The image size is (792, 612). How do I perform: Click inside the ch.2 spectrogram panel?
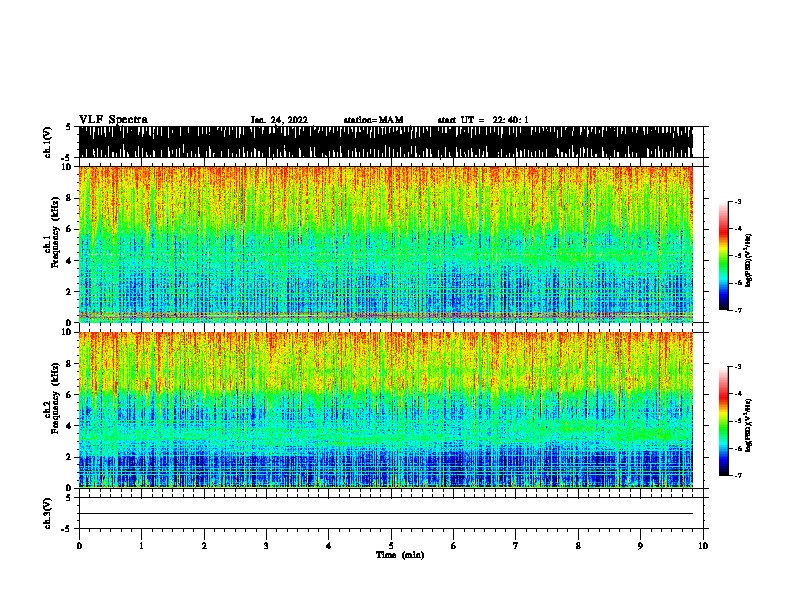point(386,410)
